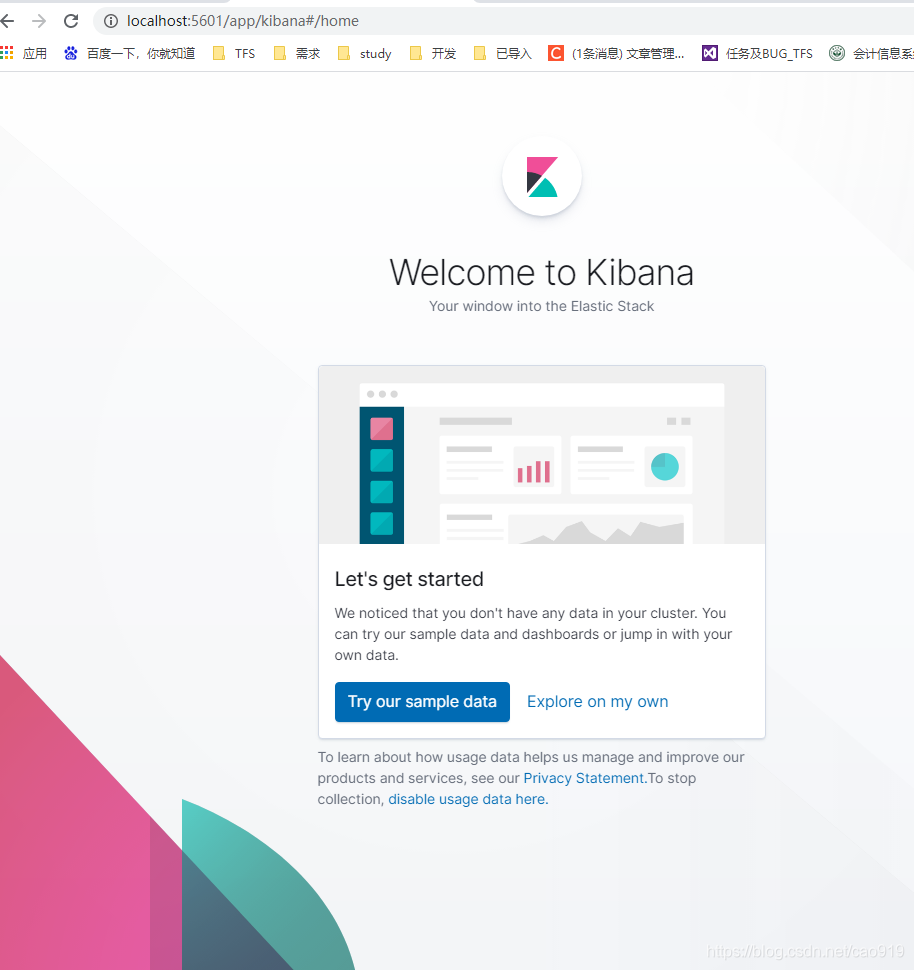Open the study bookmark folder
This screenshot has height=970, width=914.
click(364, 53)
